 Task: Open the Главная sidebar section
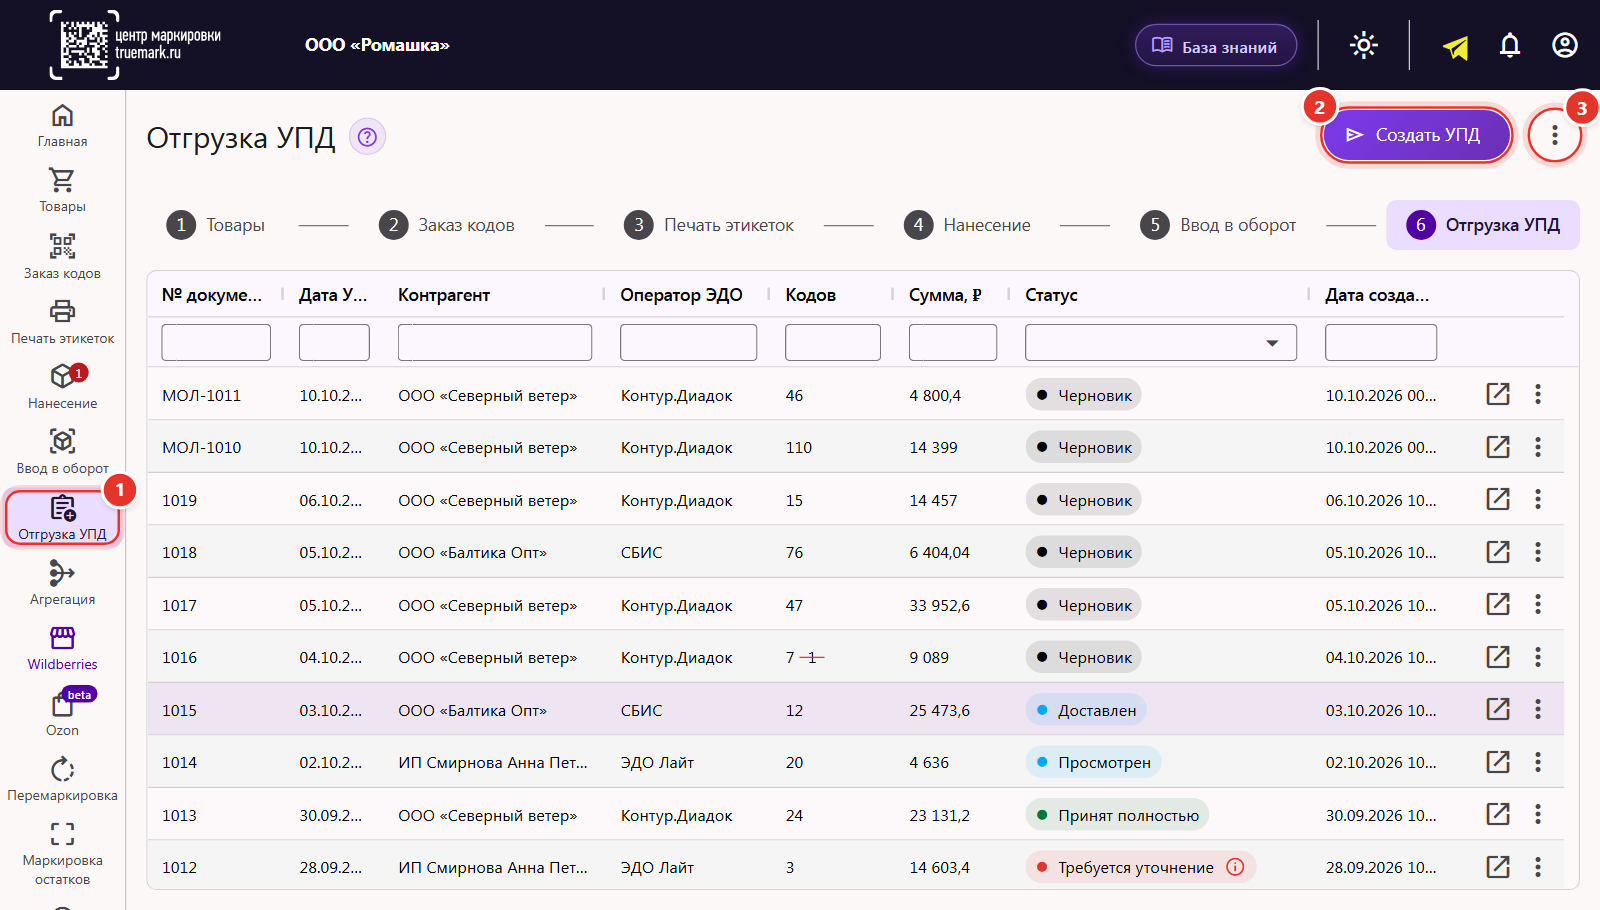tap(62, 126)
